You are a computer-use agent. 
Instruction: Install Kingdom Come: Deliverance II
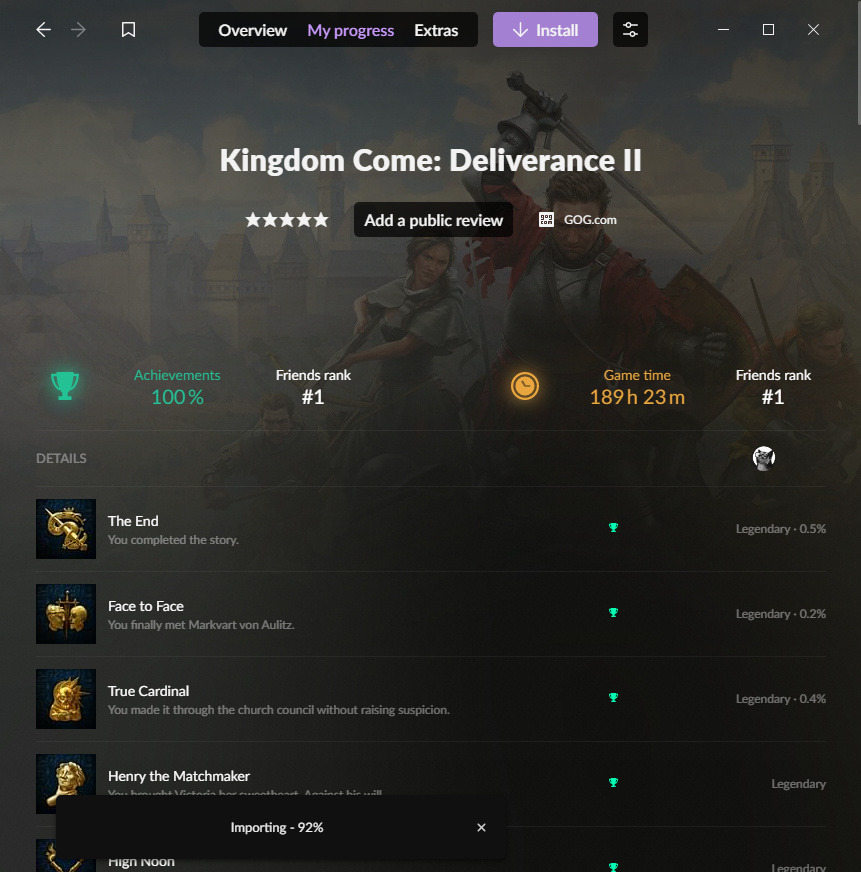[545, 29]
